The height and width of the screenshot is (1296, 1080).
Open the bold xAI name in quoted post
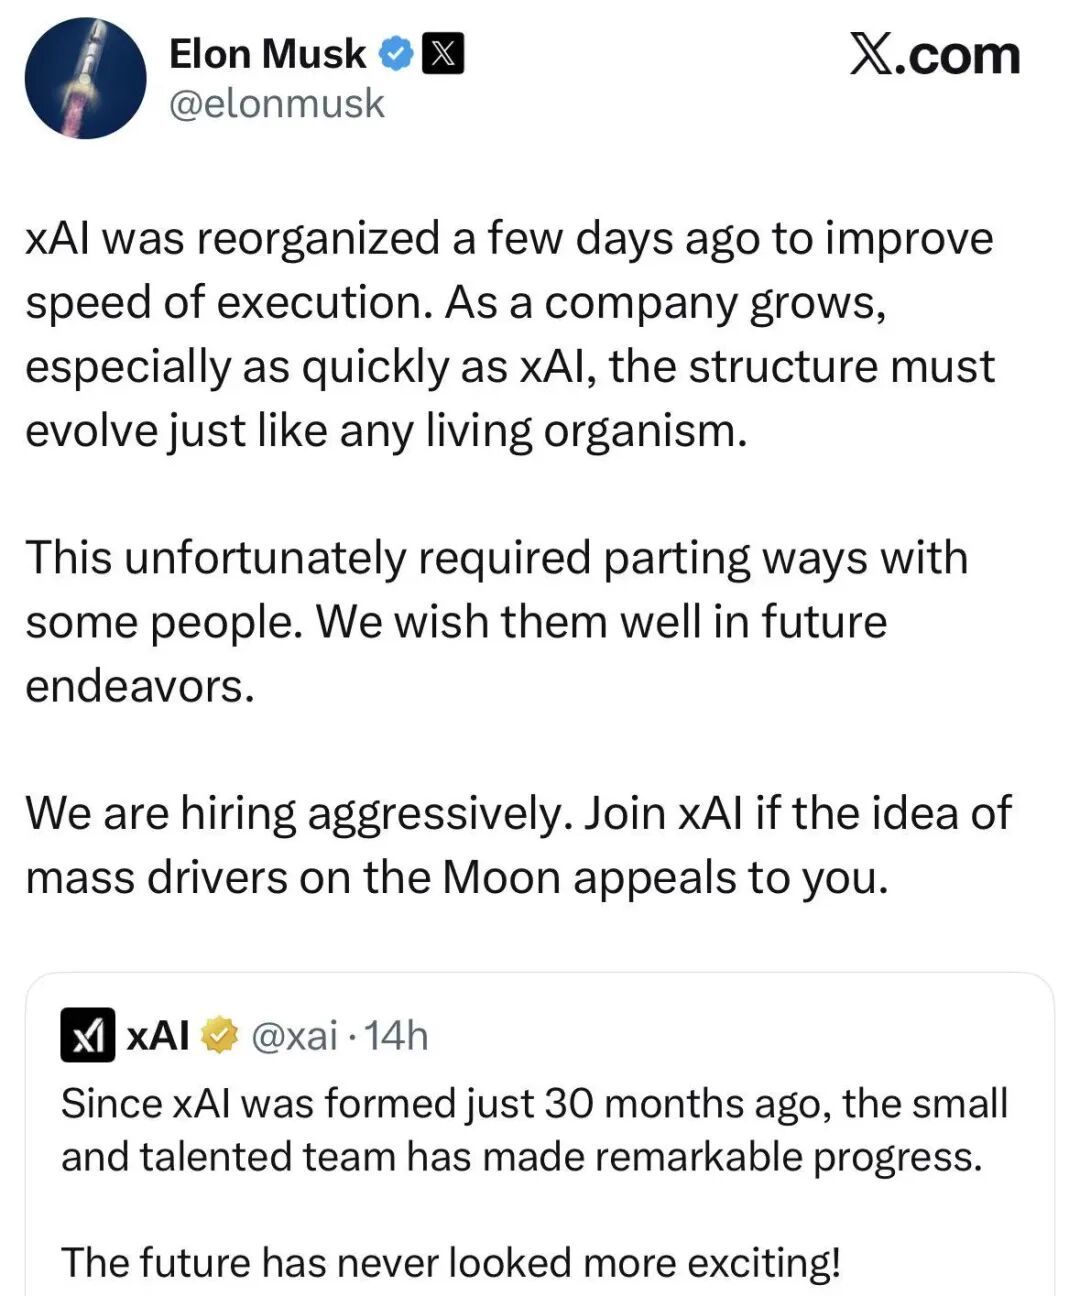point(157,1036)
